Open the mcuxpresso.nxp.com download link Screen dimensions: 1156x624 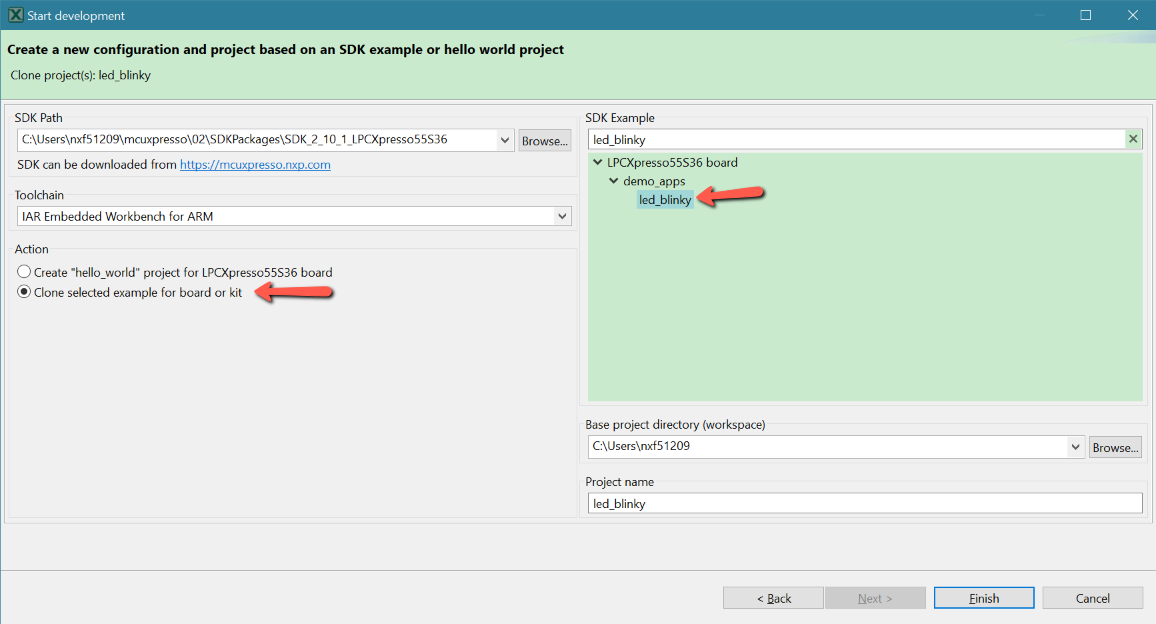(x=255, y=164)
